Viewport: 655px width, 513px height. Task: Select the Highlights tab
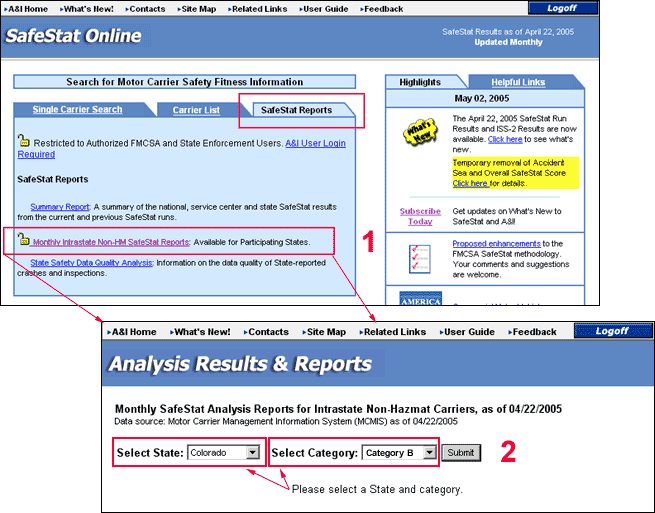pyautogui.click(x=420, y=82)
